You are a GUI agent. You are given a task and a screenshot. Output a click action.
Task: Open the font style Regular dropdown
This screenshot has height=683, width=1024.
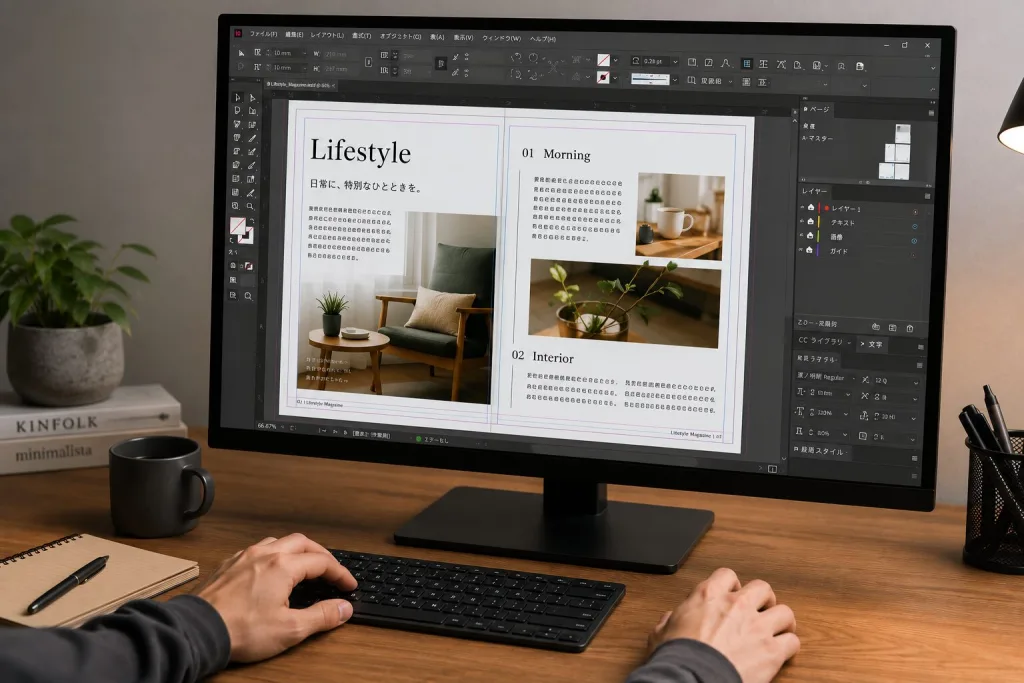(854, 379)
